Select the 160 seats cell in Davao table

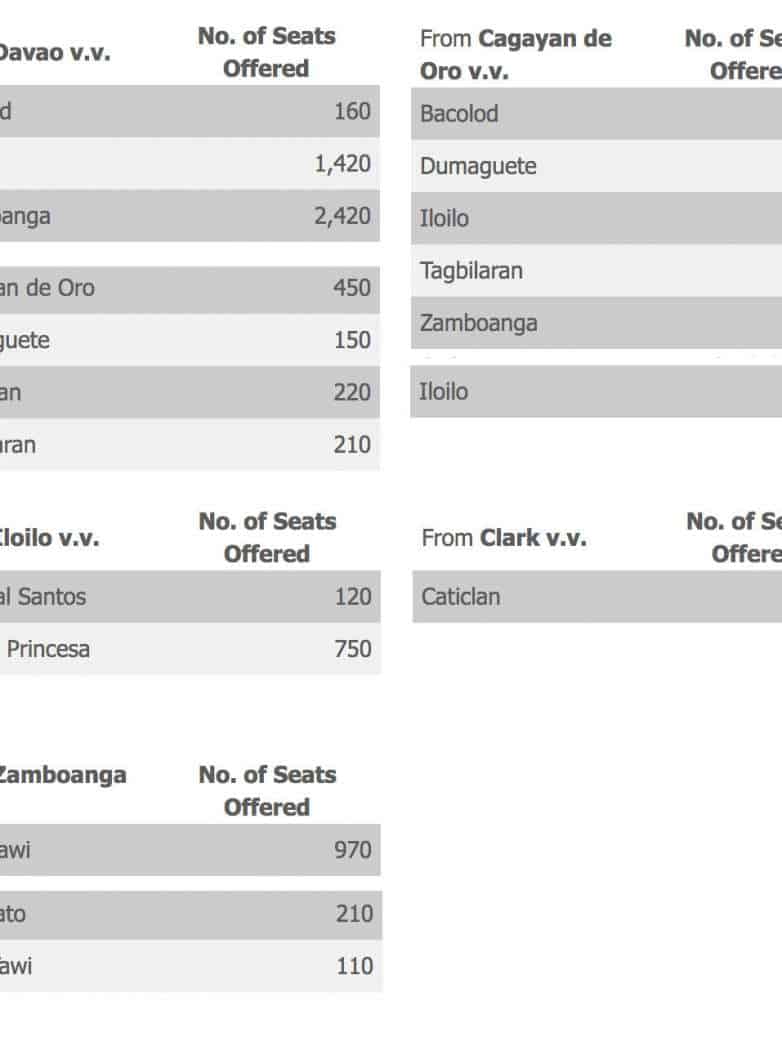pyautogui.click(x=352, y=111)
